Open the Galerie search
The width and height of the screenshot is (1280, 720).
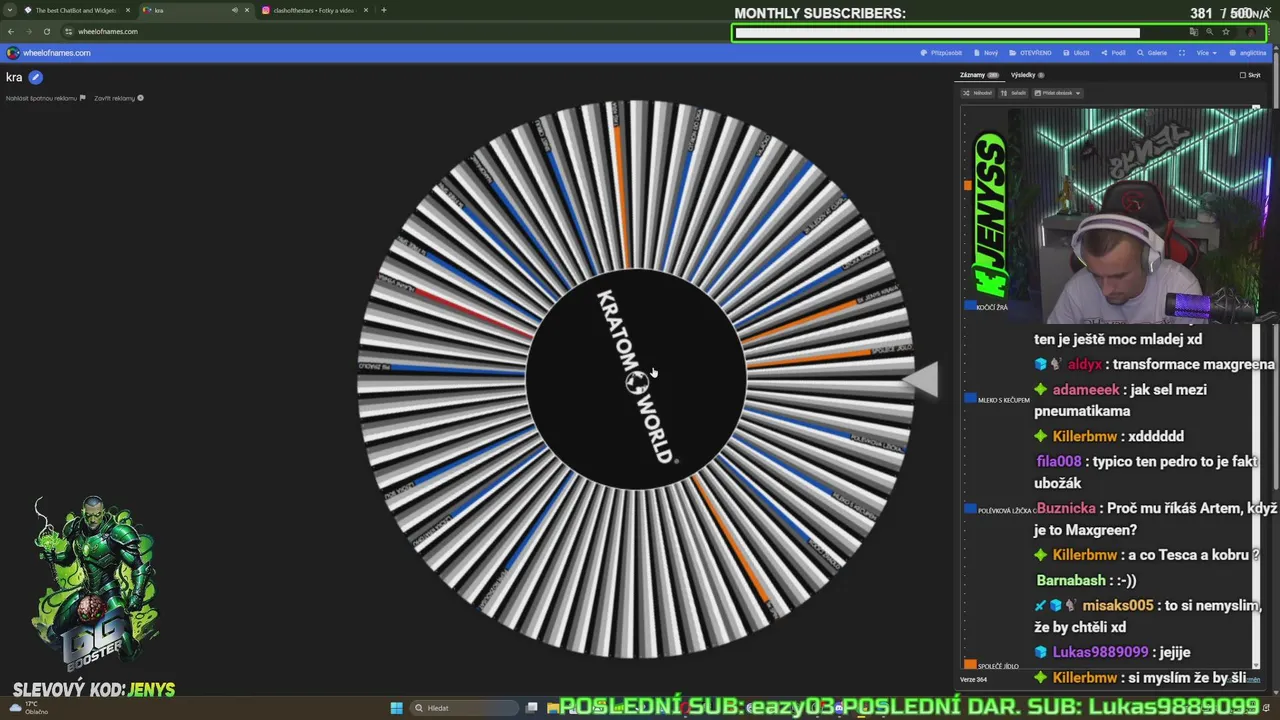[x=1152, y=53]
